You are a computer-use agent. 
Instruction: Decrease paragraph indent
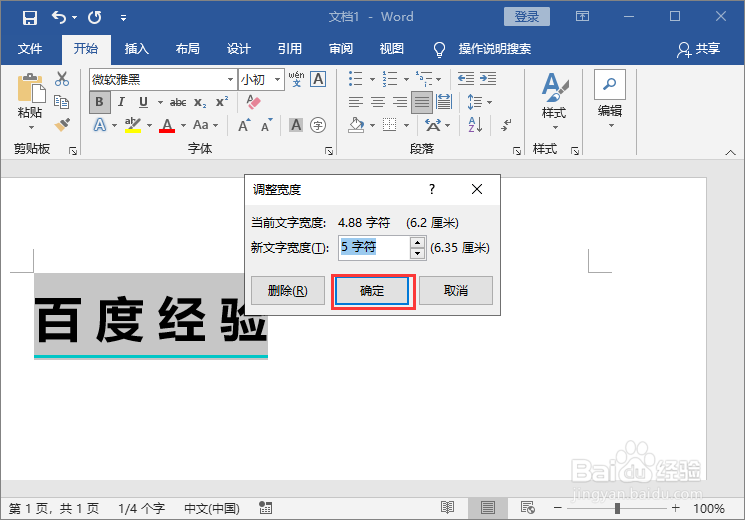(x=466, y=79)
